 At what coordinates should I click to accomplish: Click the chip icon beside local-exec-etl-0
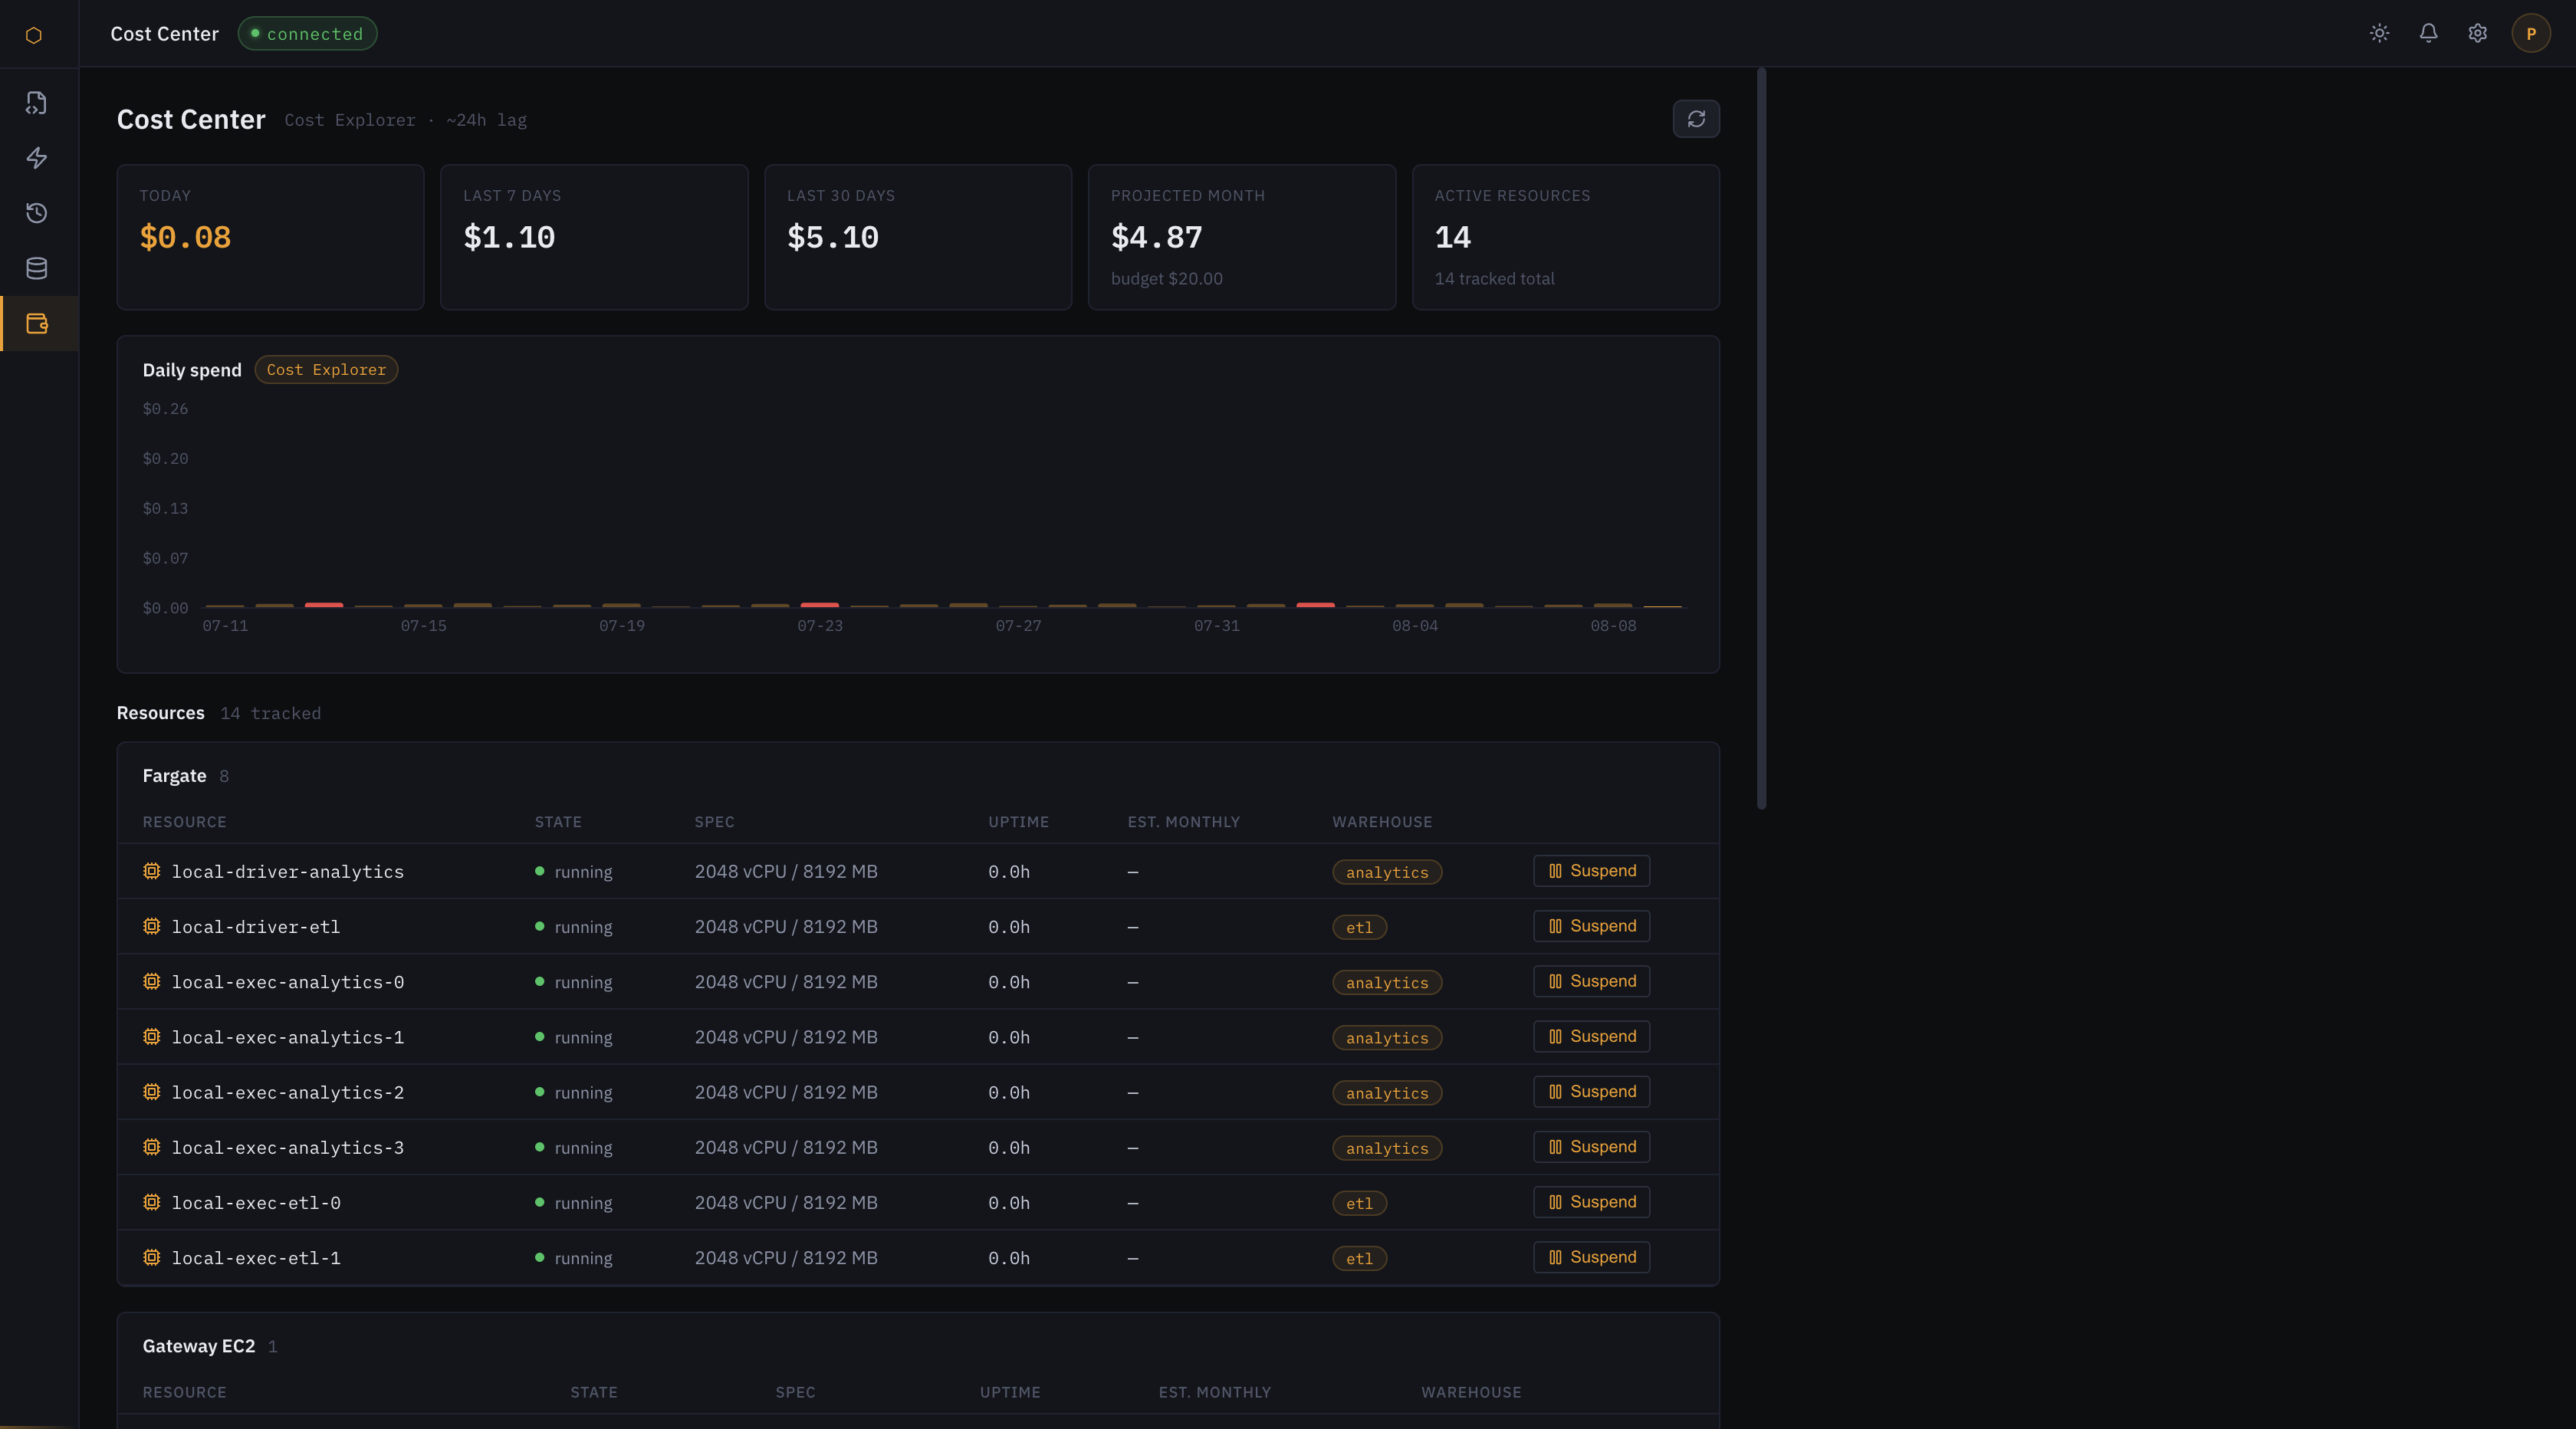pos(151,1201)
